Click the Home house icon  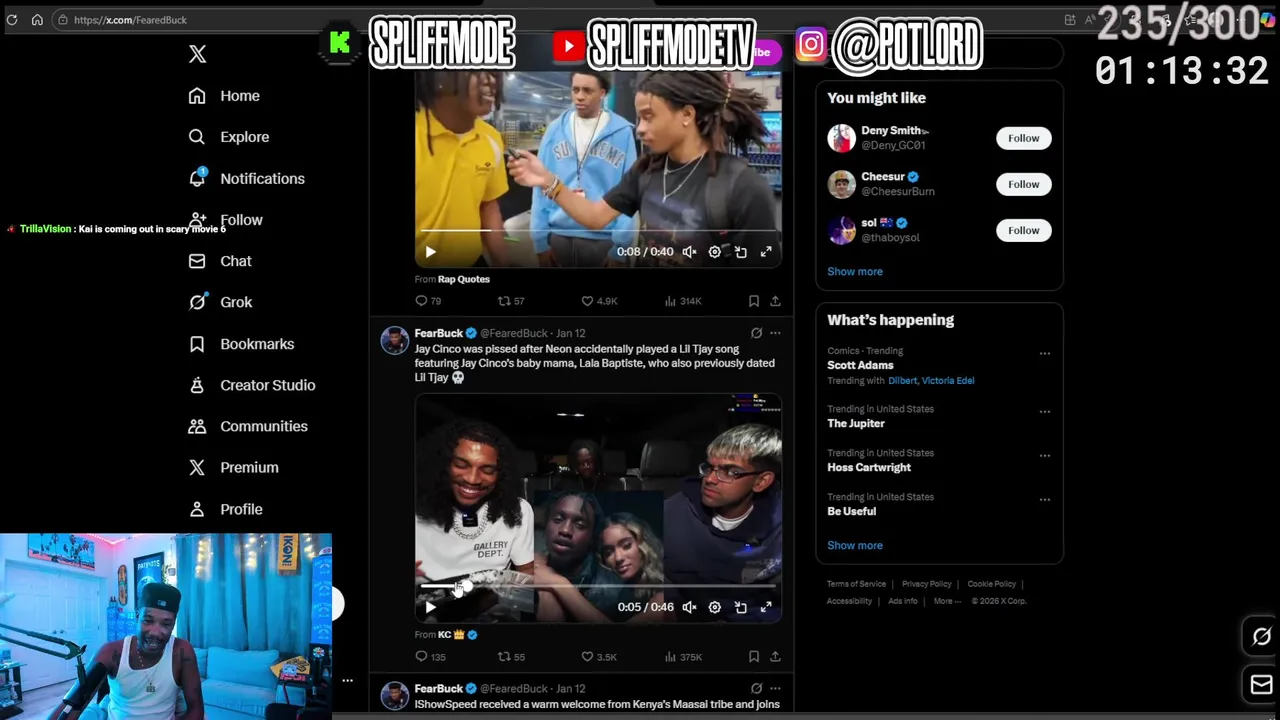(197, 96)
